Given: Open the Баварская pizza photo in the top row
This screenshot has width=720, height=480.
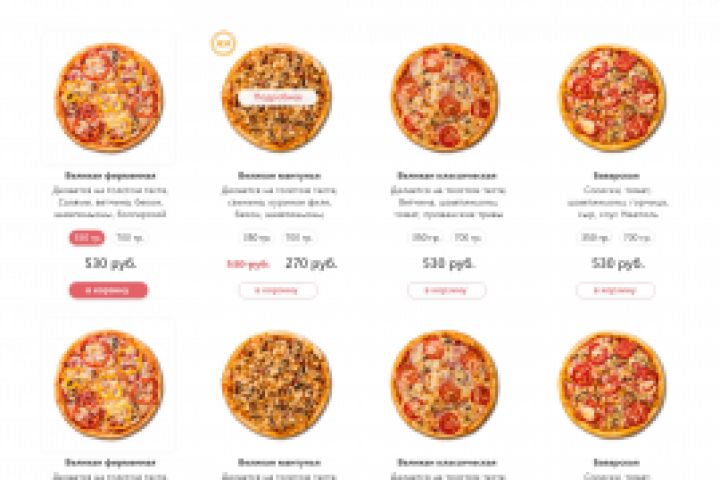Looking at the screenshot, I should coord(613,97).
